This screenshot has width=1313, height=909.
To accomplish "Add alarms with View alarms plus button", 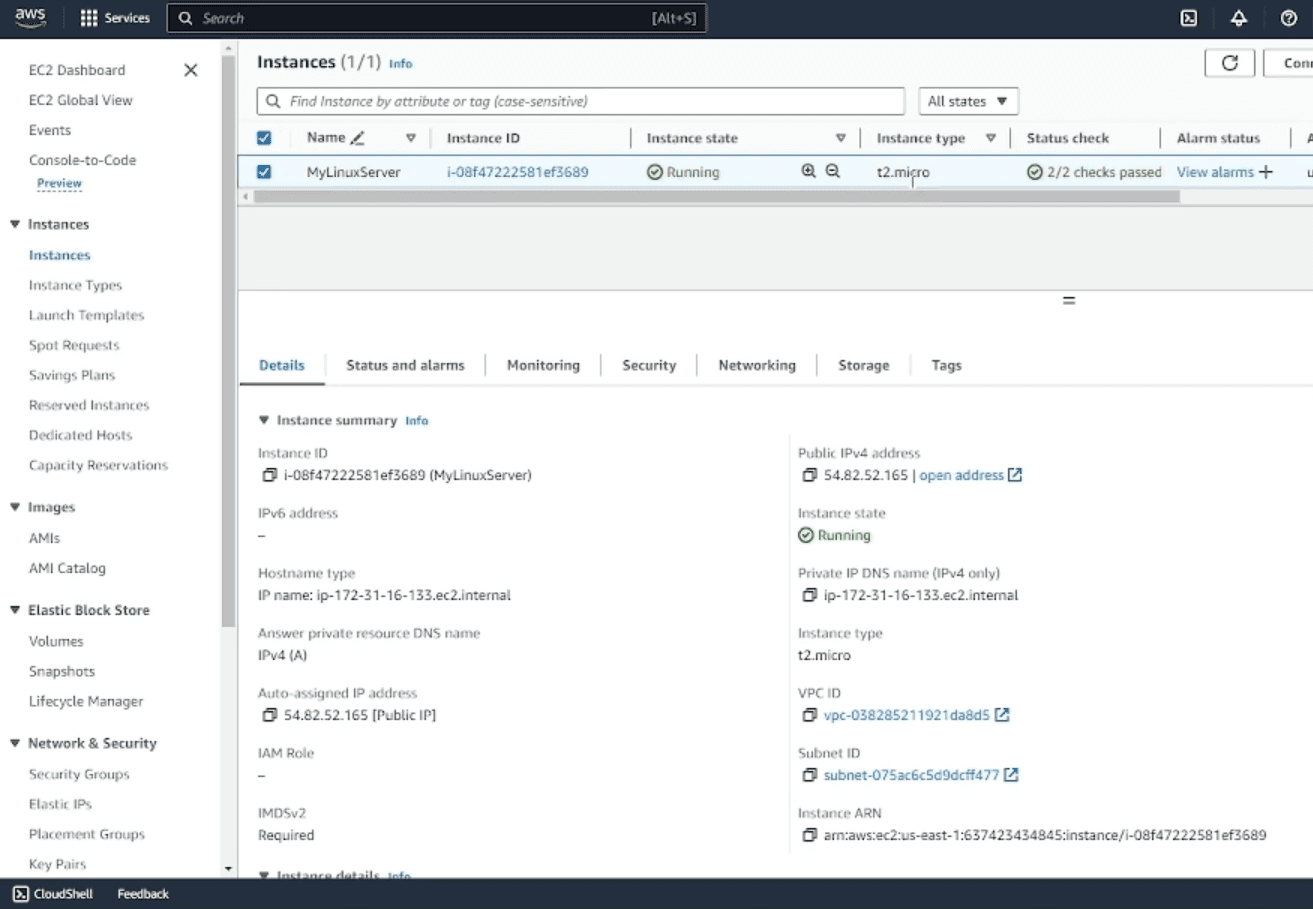I will (1264, 171).
